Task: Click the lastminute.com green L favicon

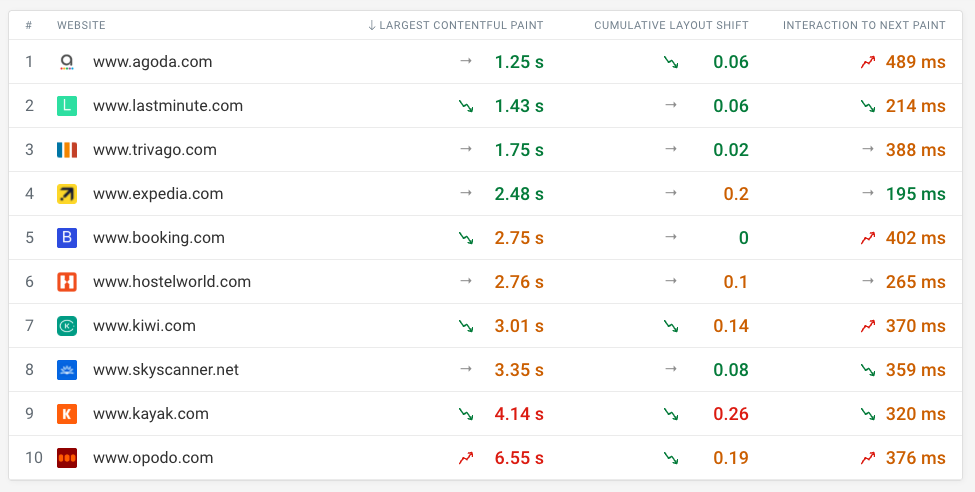Action: point(67,106)
